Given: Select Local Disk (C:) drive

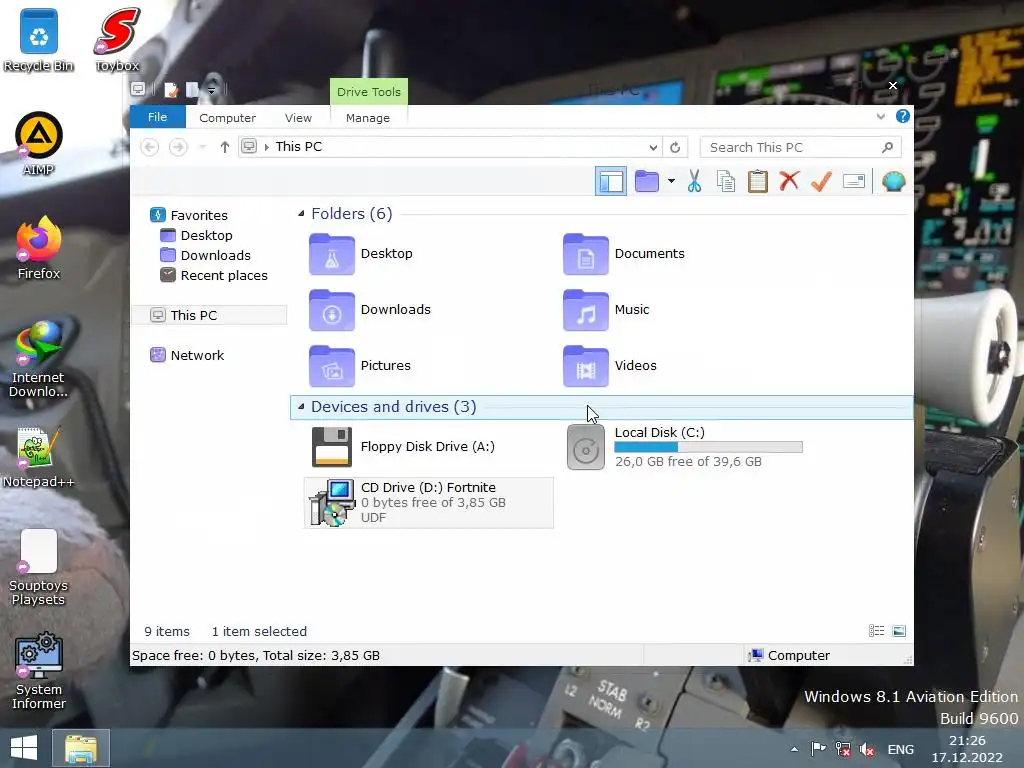Looking at the screenshot, I should tap(685, 447).
